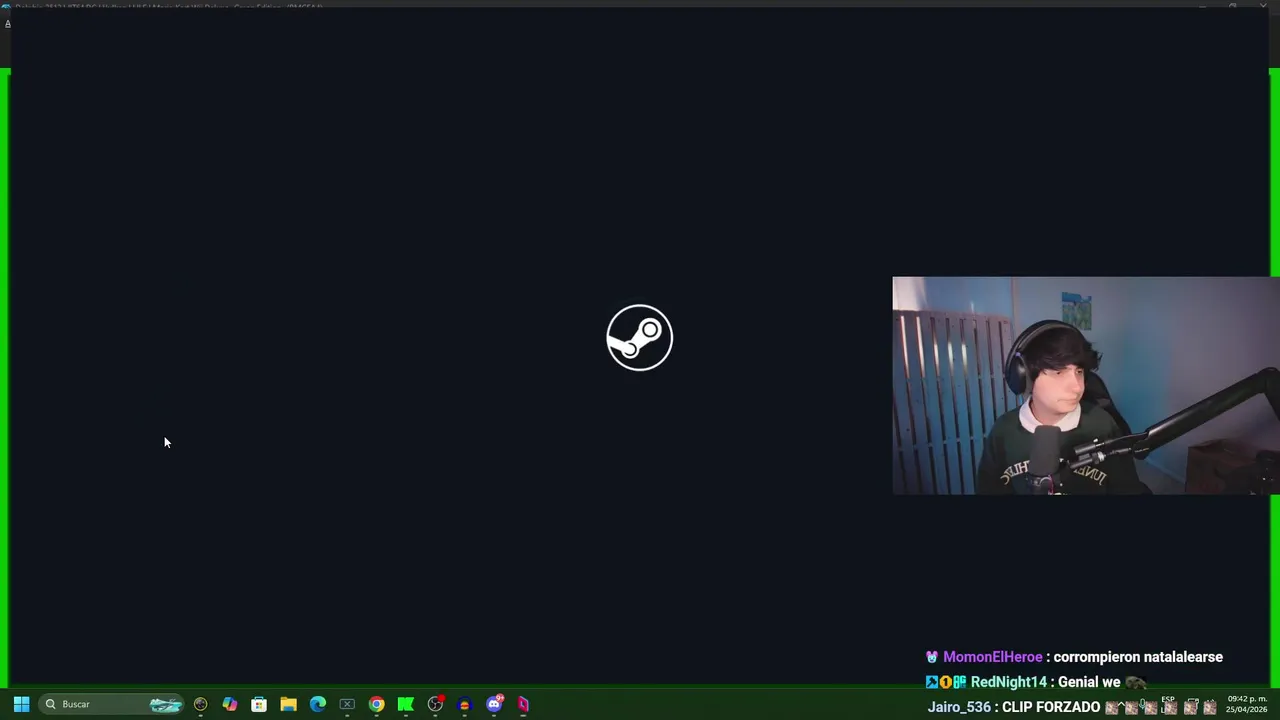Open the taskbar clock showing 09:42 p. m.
The width and height of the screenshot is (1280, 720).
click(1247, 704)
